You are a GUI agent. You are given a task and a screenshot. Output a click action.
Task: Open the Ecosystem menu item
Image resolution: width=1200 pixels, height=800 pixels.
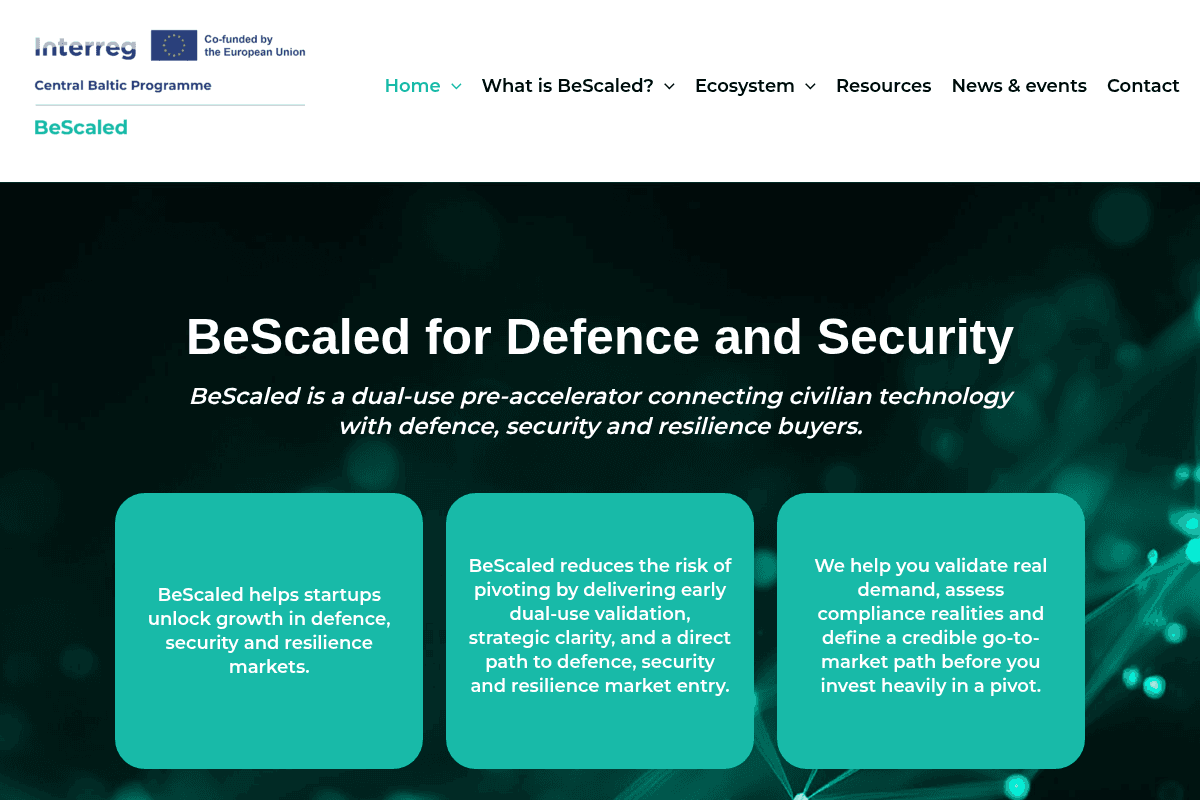point(744,86)
